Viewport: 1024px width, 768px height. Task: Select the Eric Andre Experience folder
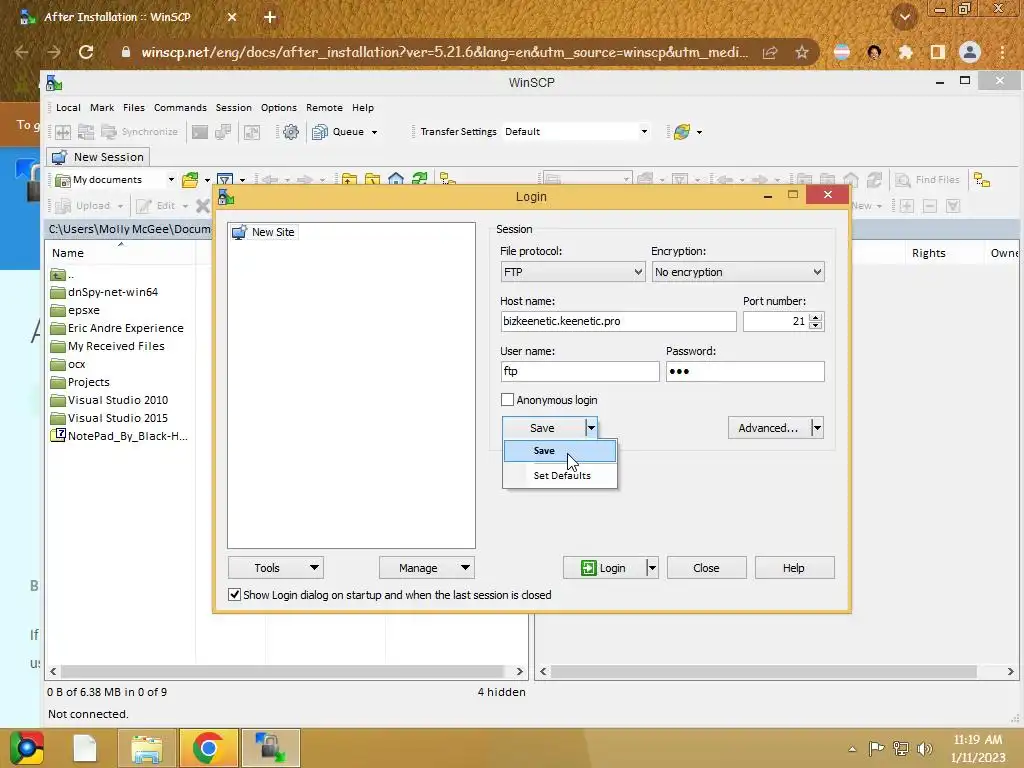click(x=118, y=328)
